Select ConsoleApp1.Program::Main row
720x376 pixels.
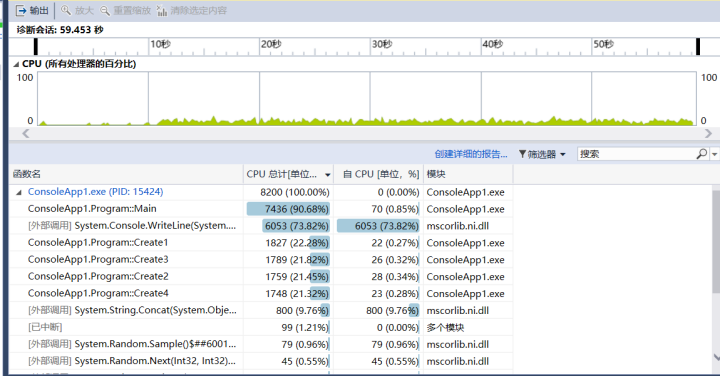click(261, 209)
